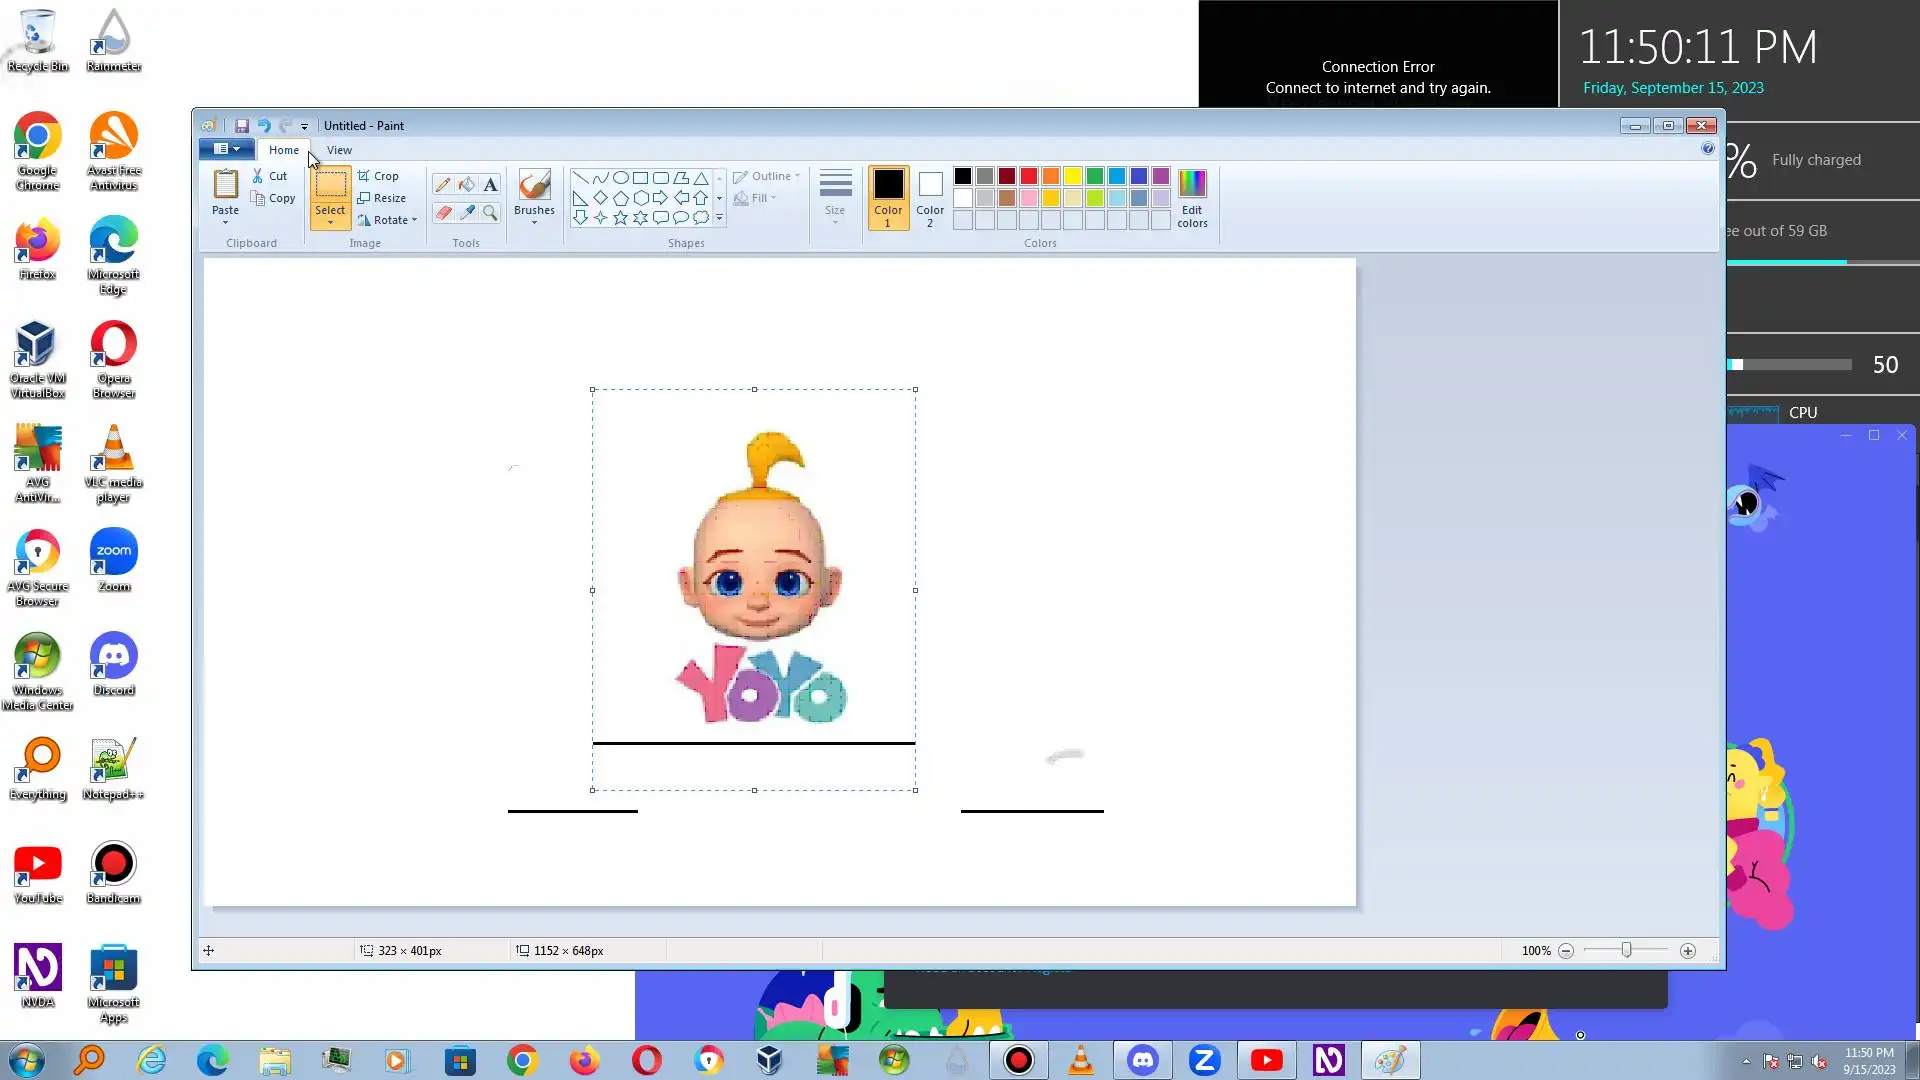
Task: Pick the red swatch in the palette
Action: [1029, 176]
